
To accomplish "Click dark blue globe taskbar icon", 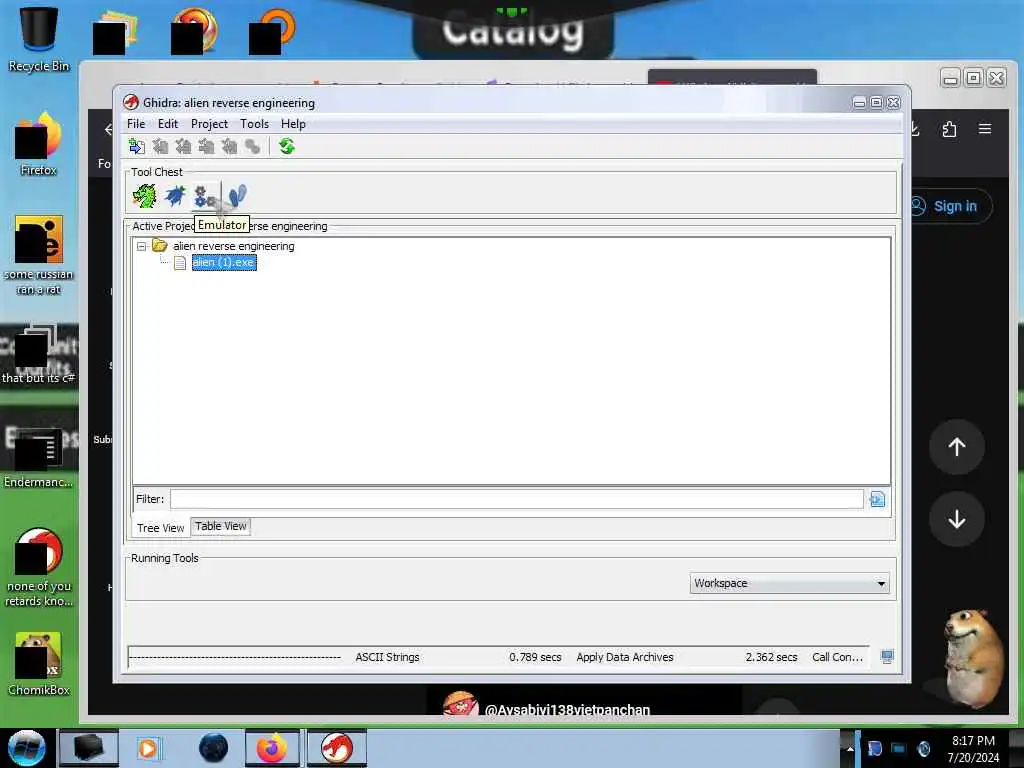I will tap(214, 748).
